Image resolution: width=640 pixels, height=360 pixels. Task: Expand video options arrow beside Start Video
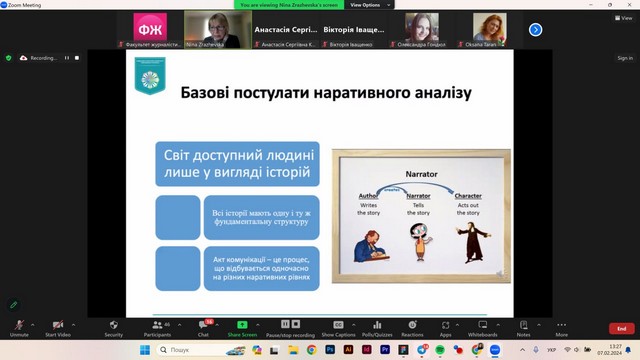pos(73,325)
